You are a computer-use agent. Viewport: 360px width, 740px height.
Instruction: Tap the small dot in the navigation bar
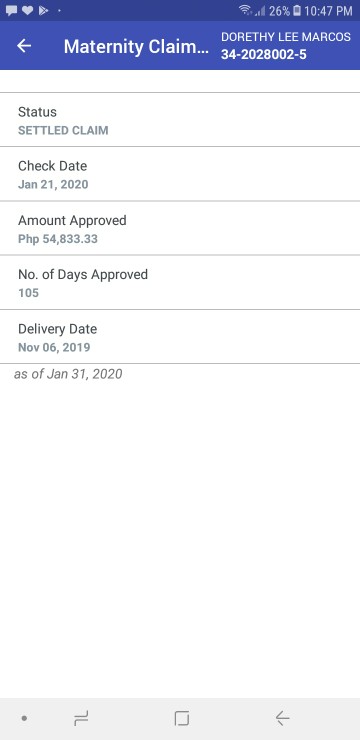point(24,719)
